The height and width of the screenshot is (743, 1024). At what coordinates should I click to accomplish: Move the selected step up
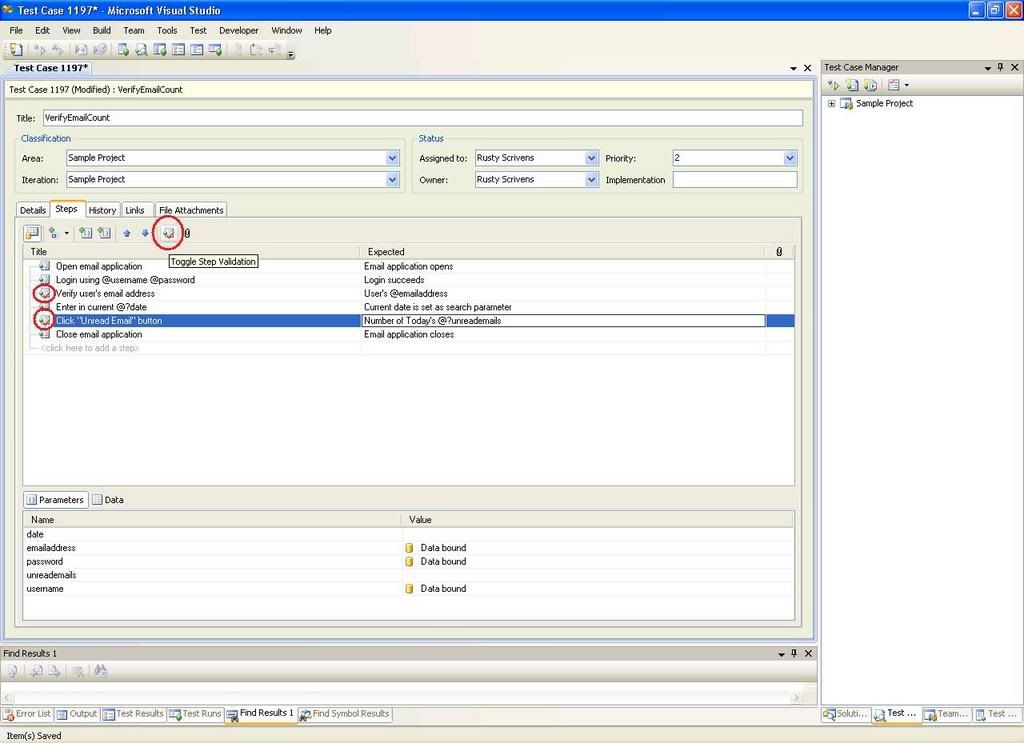(x=127, y=233)
